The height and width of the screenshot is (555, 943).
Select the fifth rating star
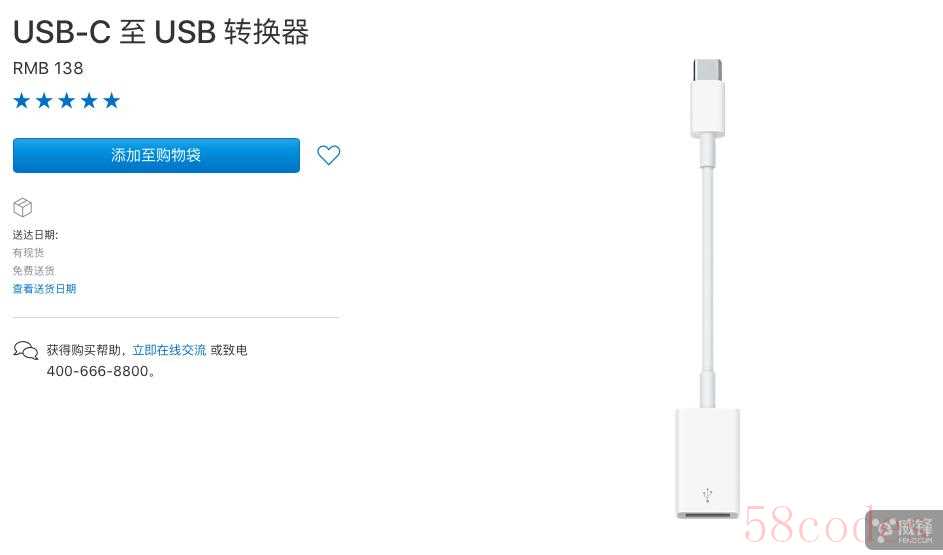(x=111, y=100)
